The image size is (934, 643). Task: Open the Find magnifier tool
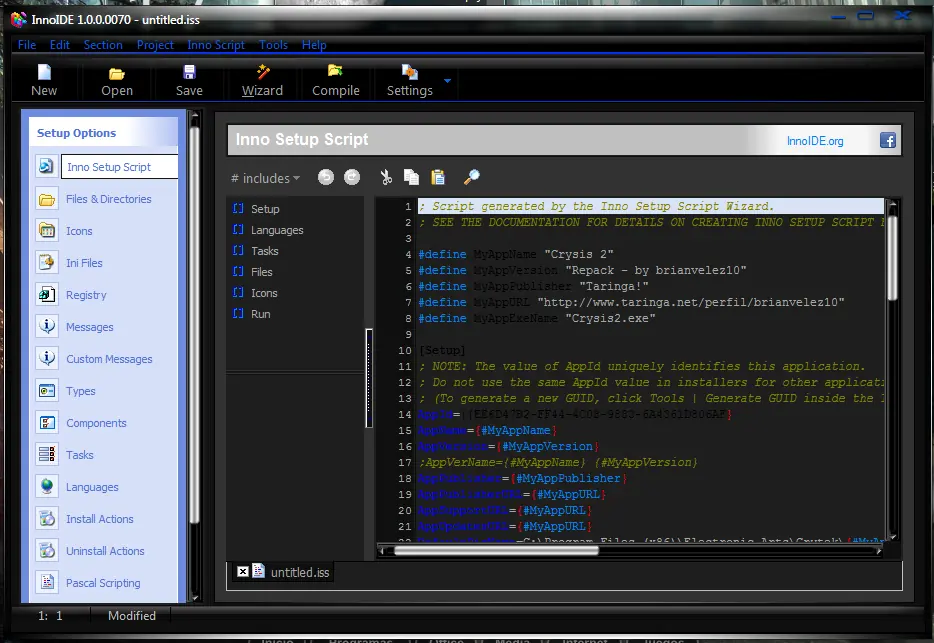point(471,177)
